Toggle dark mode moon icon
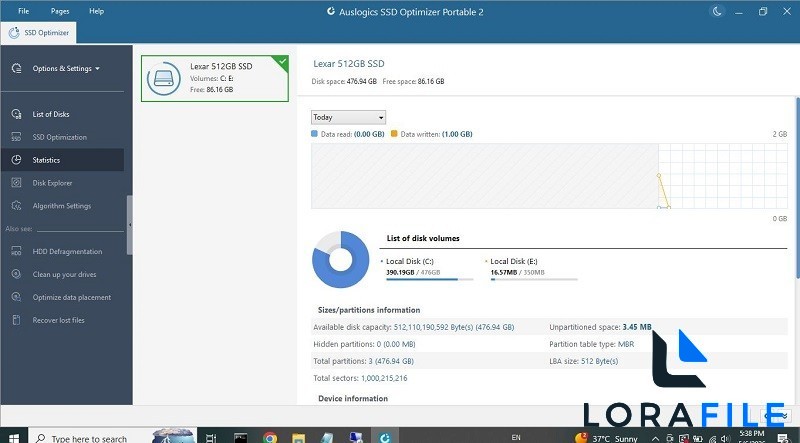800x443 pixels. pos(717,11)
